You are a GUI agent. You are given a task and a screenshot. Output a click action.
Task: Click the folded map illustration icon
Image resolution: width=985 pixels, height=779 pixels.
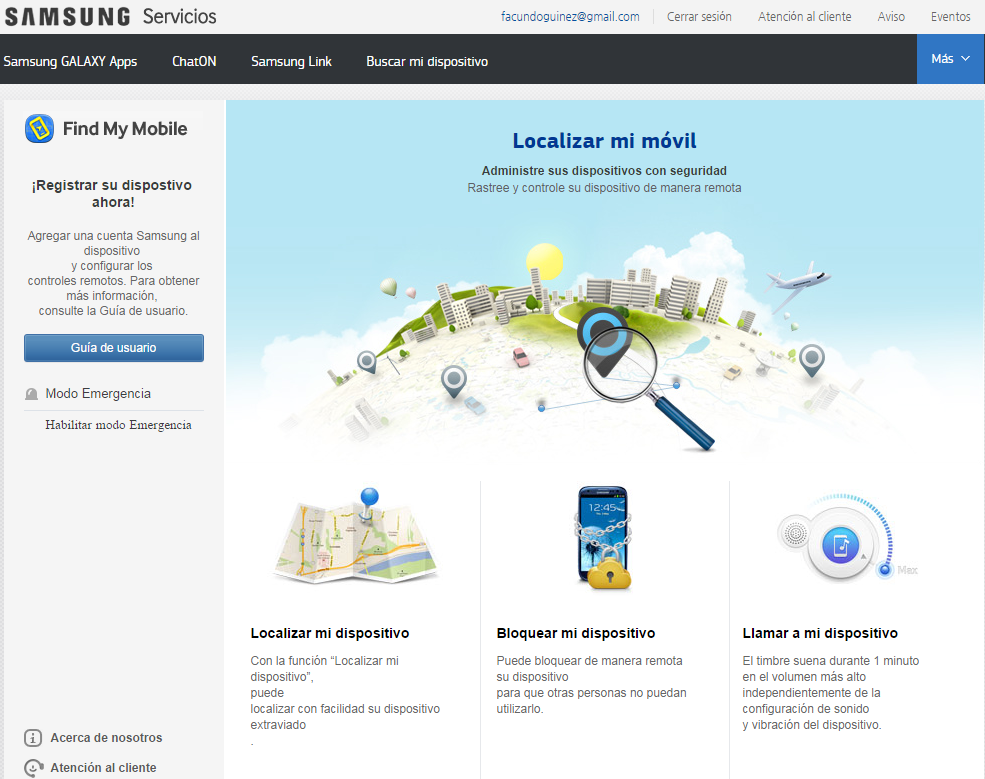(x=356, y=536)
